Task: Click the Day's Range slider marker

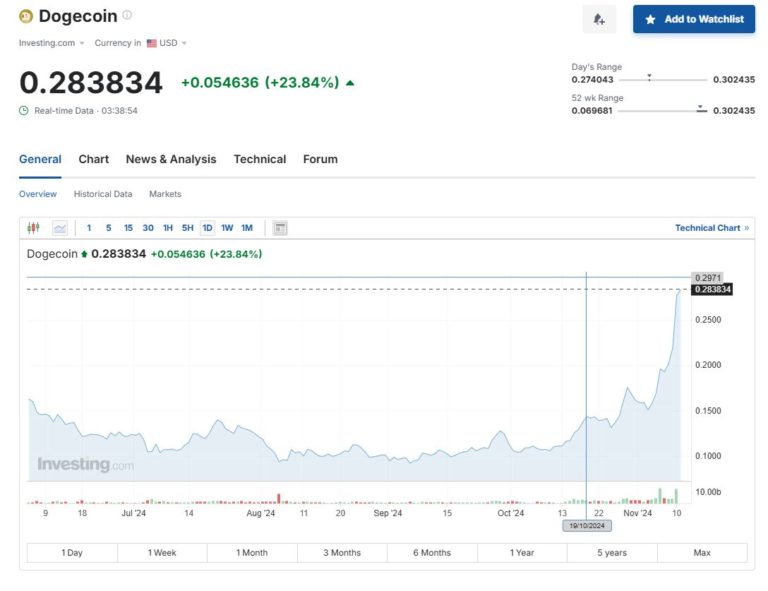Action: point(650,78)
